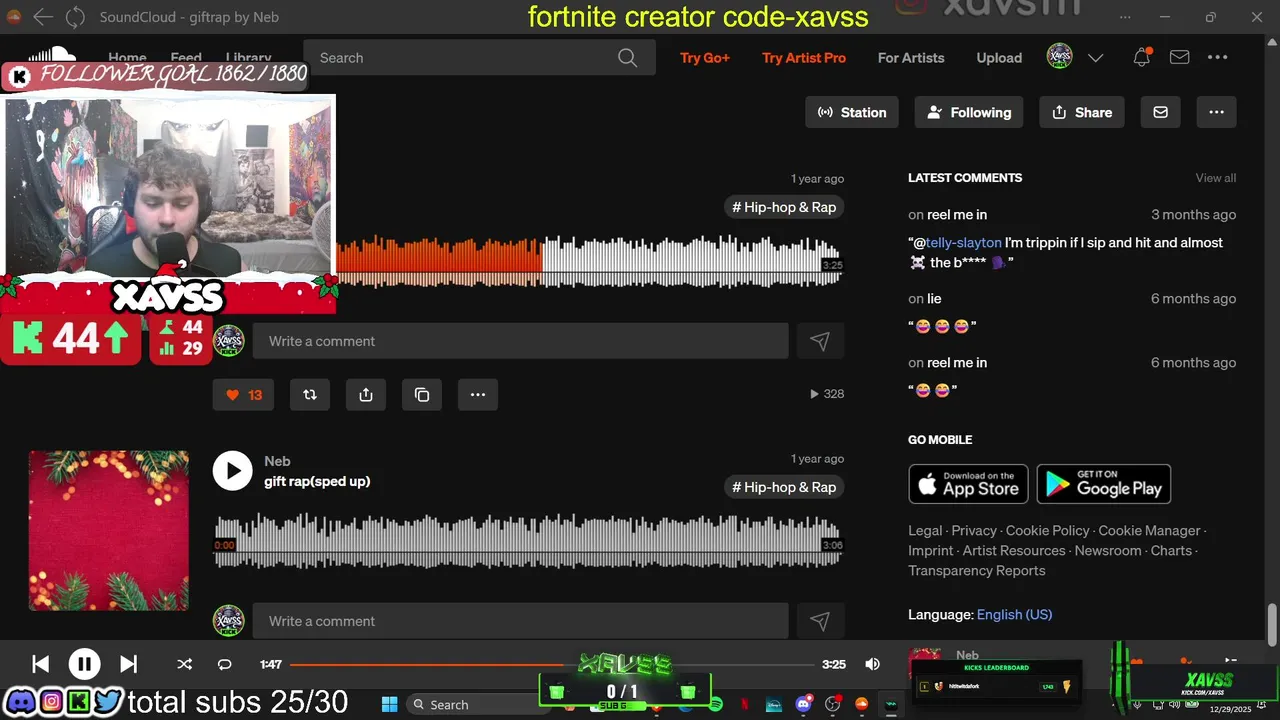Open the more options button beside message

point(1216,112)
